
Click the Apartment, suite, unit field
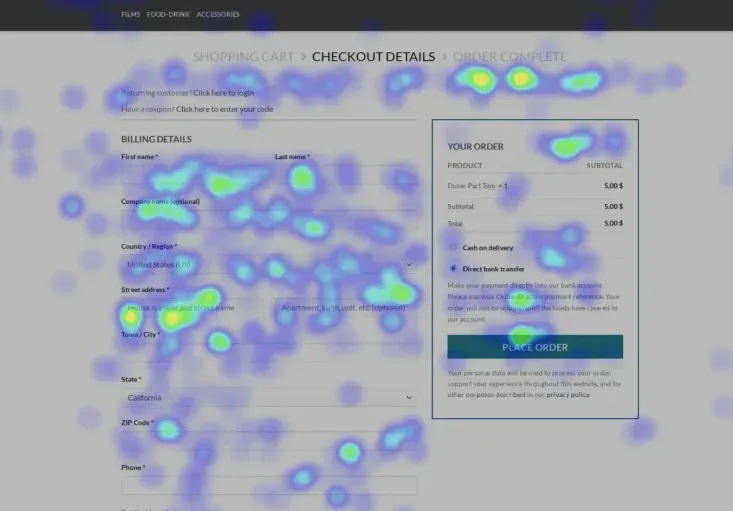click(345, 308)
